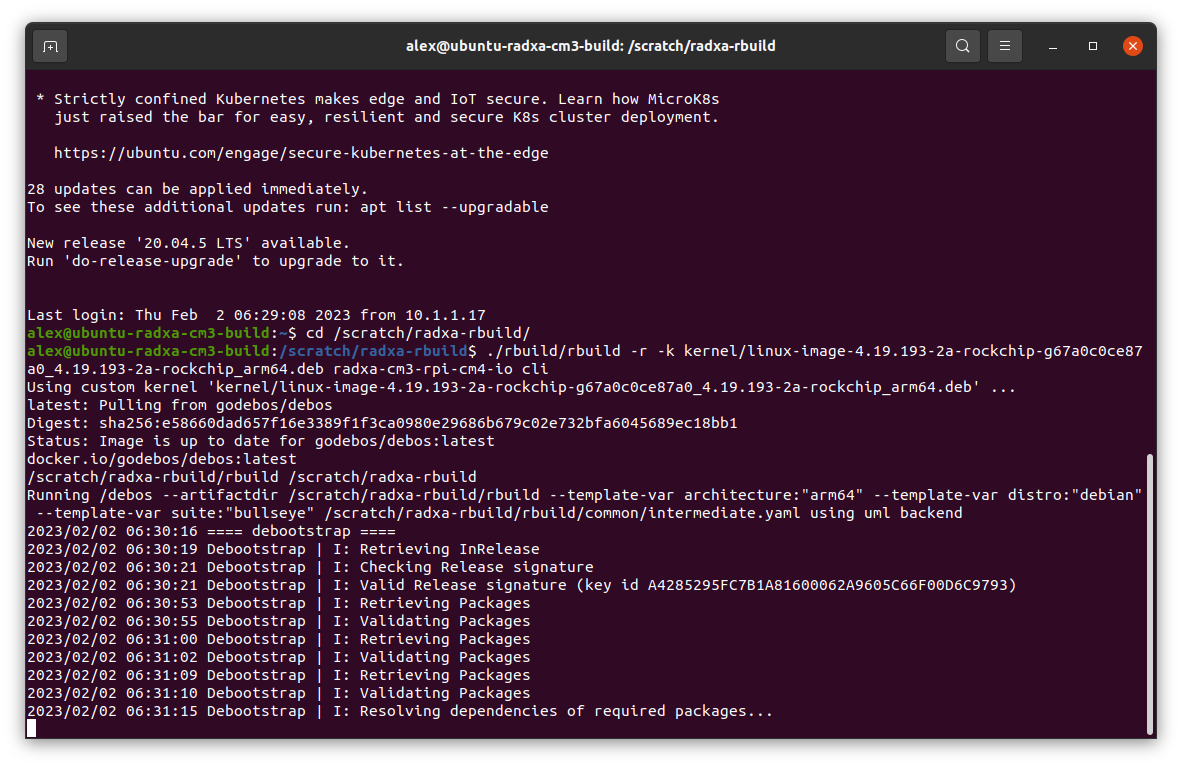The height and width of the screenshot is (767, 1182).
Task: Click the blinking terminal cursor block
Action: click(32, 728)
